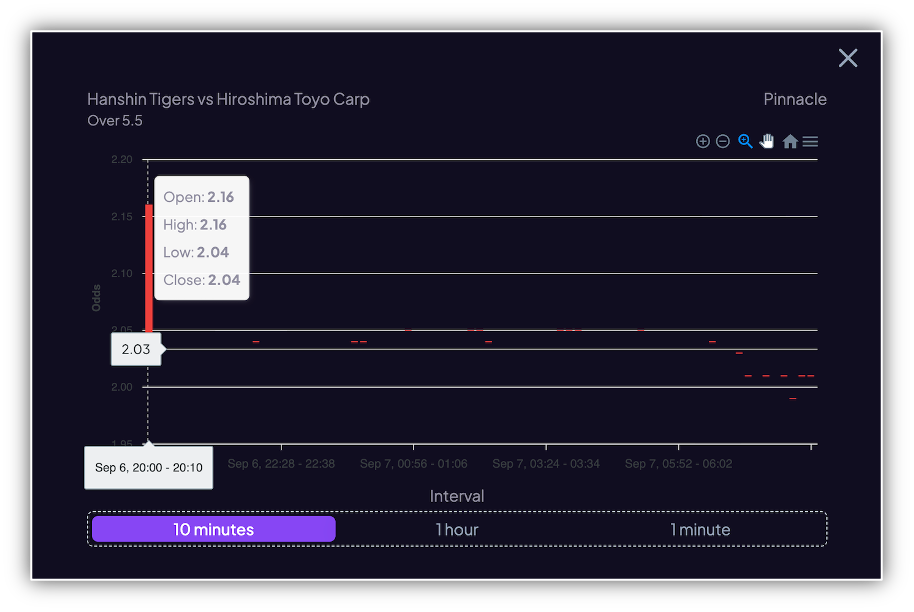Select the 10 minutes interval
Image resolution: width=914 pixels, height=612 pixels.
[212, 529]
